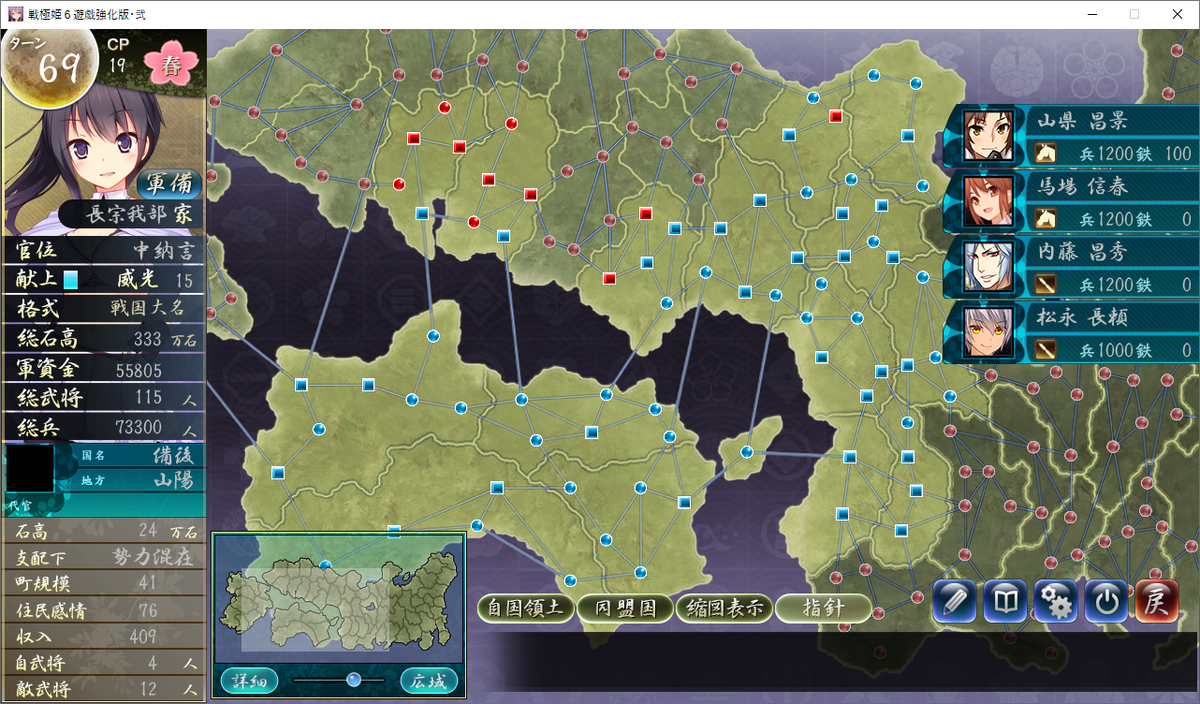This screenshot has height=704, width=1200.
Task: Toggle 縮図表示 miniature map display
Action: (x=724, y=608)
